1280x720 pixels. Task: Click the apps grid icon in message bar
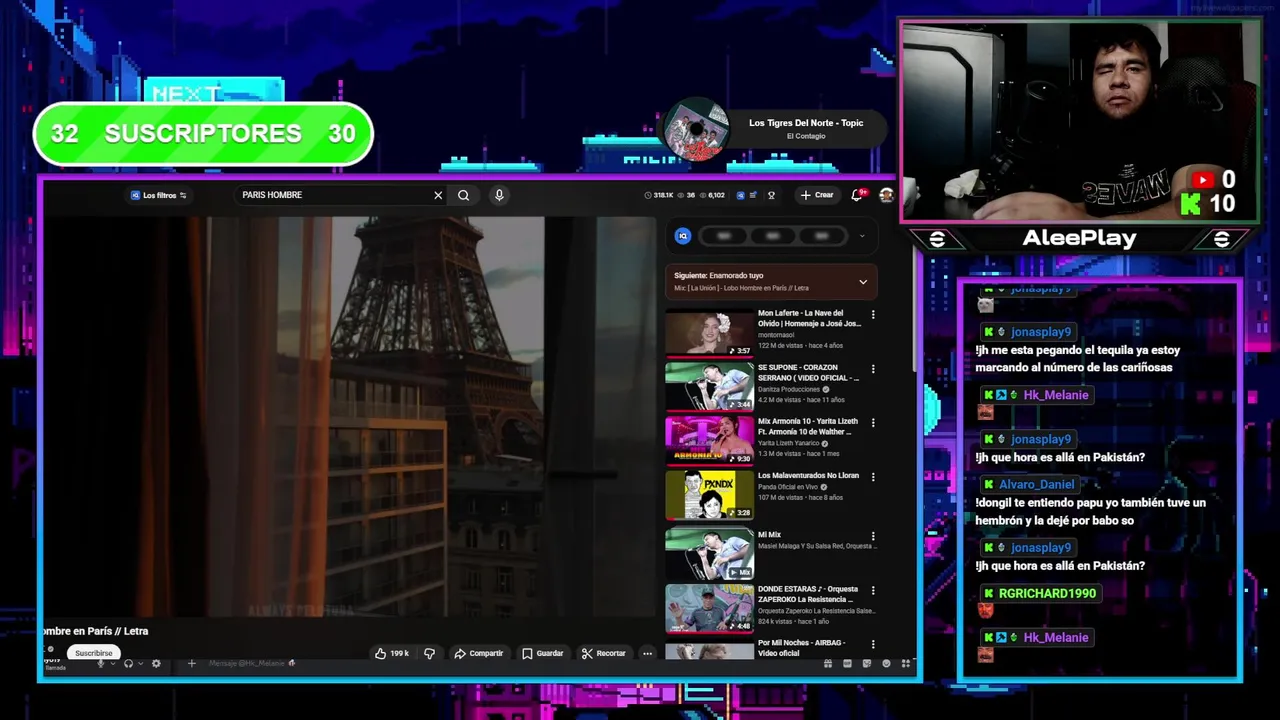click(906, 664)
